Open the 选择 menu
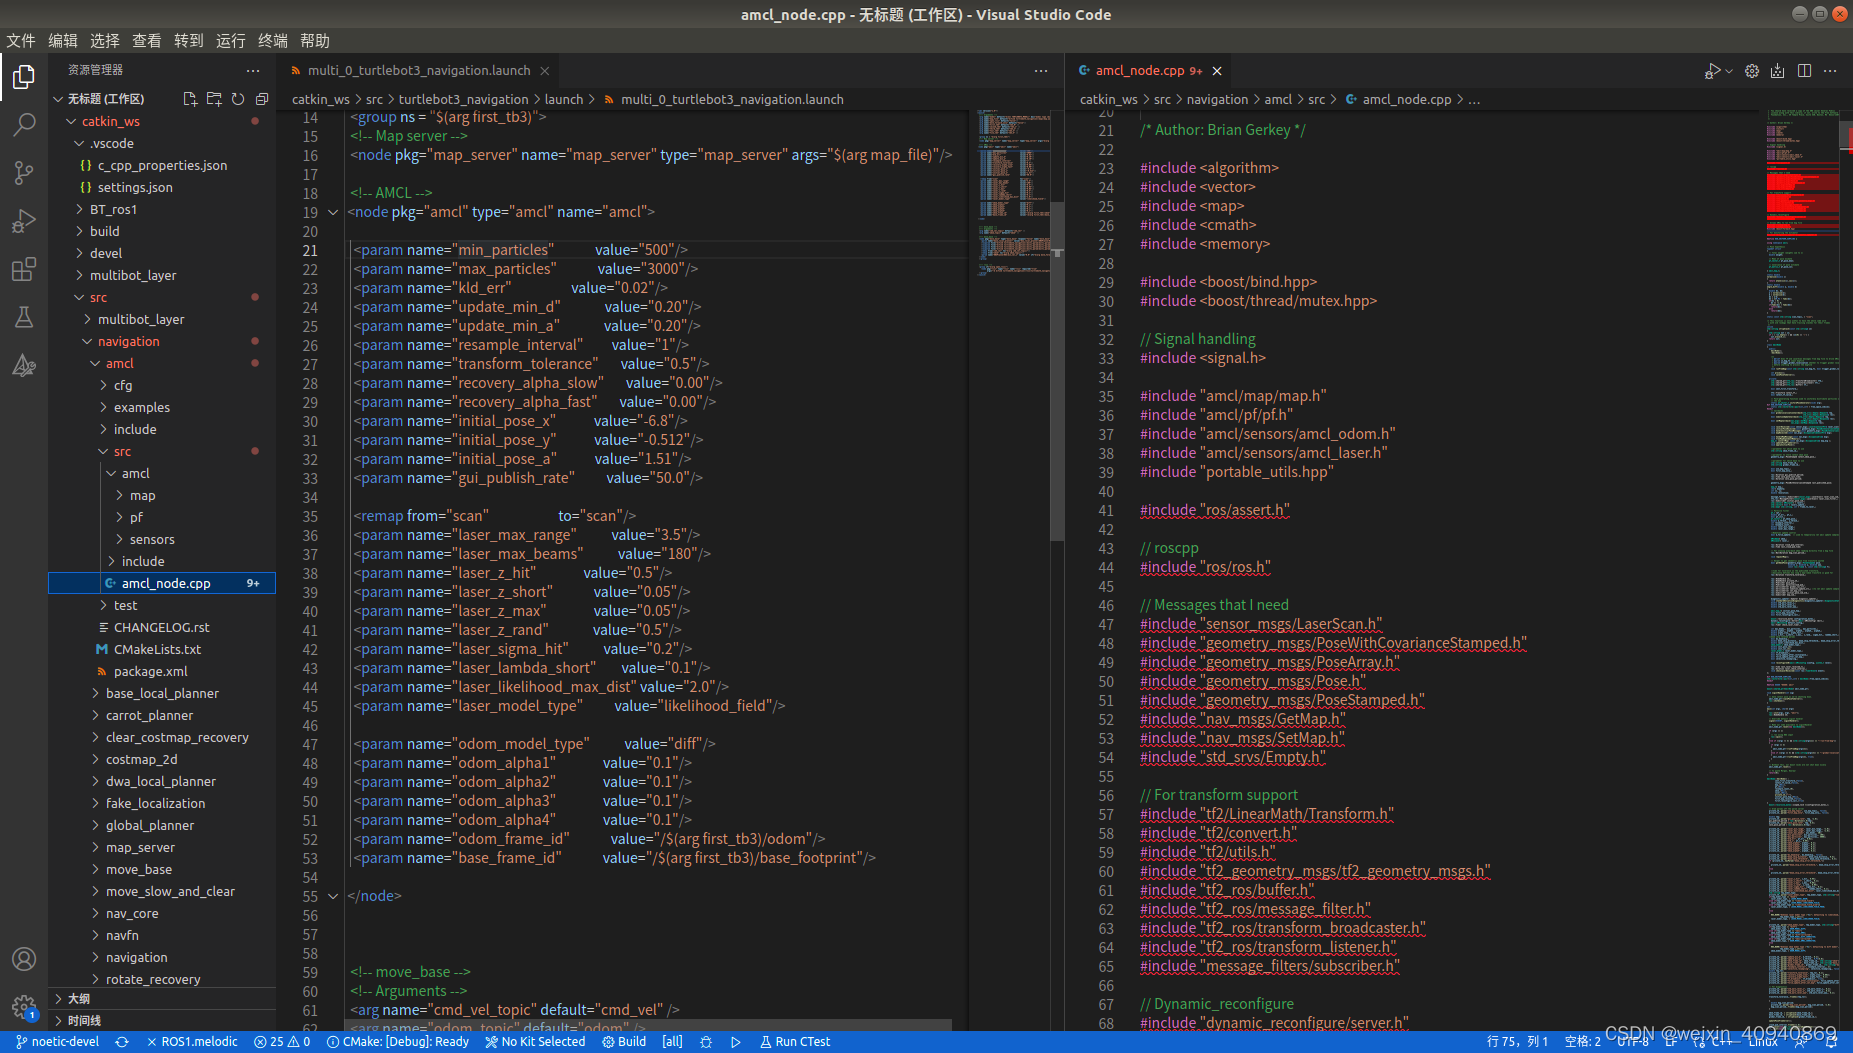 coord(105,41)
